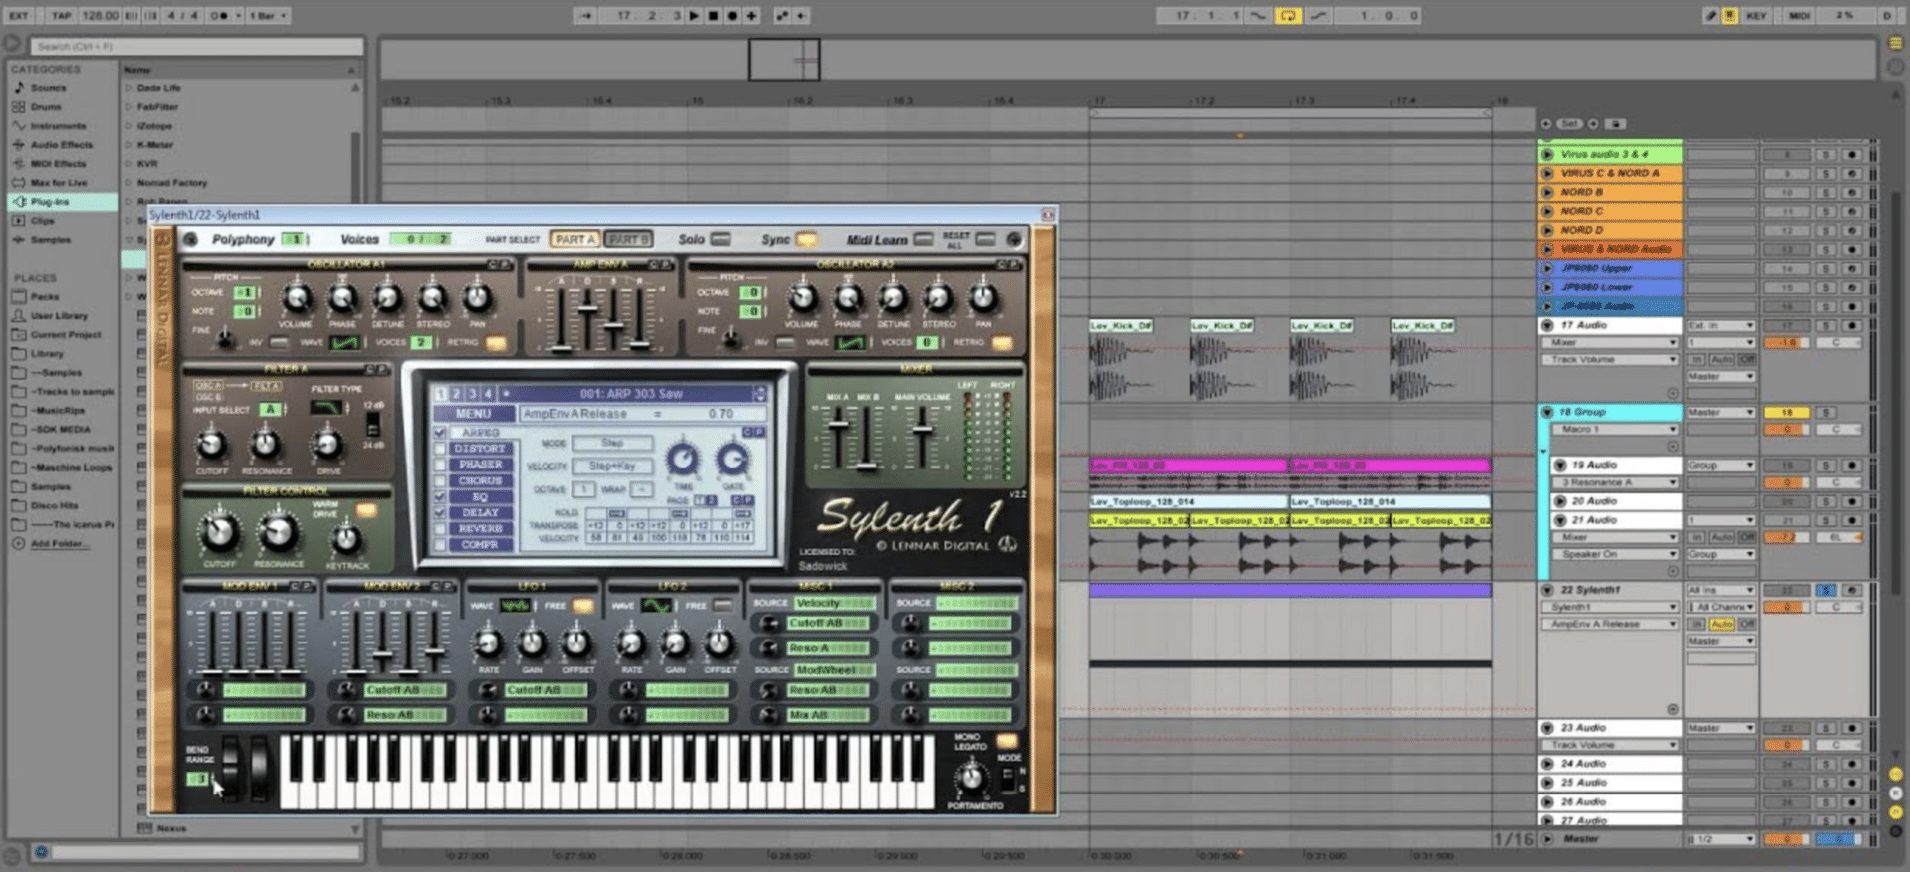Screen dimensions: 1910x872
Task: Click the Sylenth1 Main Volume slider
Action: (922, 430)
